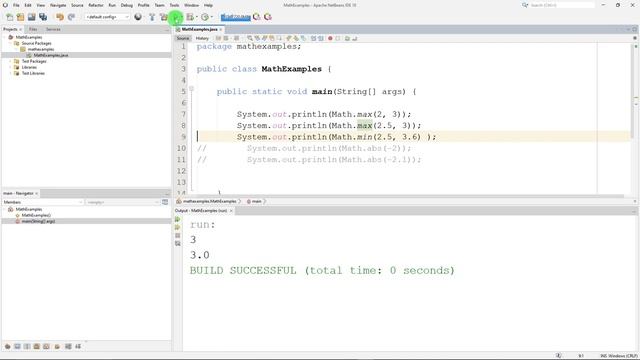Click Re-run green arrow in Output panel
The height and width of the screenshot is (360, 640).
(178, 219)
